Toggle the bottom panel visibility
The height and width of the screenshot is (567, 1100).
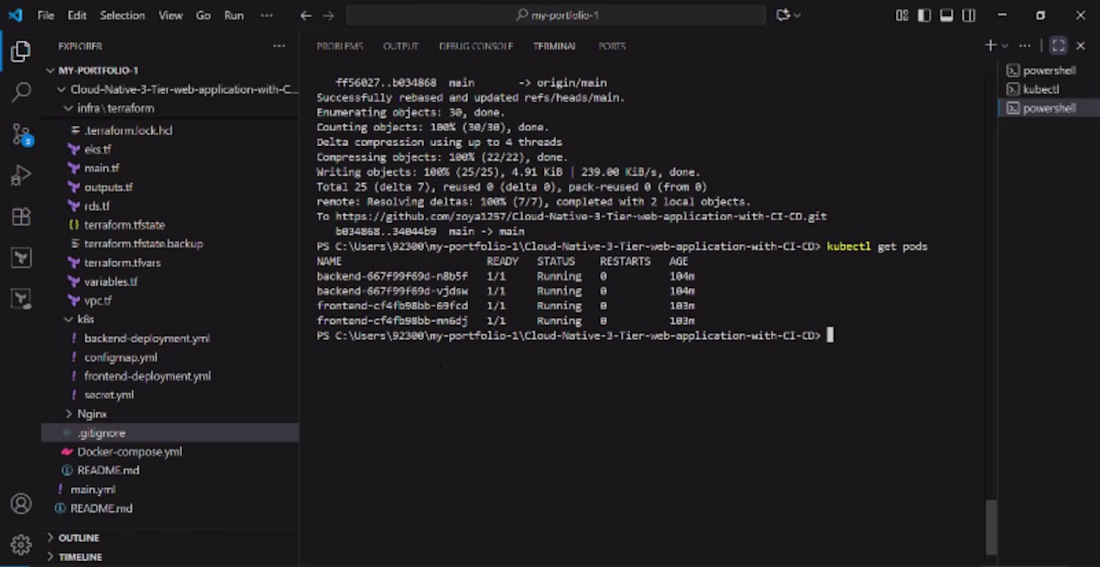(946, 15)
